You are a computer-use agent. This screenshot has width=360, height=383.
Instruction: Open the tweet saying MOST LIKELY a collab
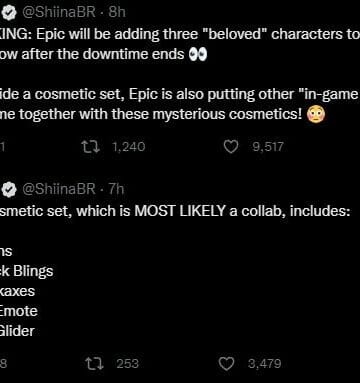click(175, 211)
